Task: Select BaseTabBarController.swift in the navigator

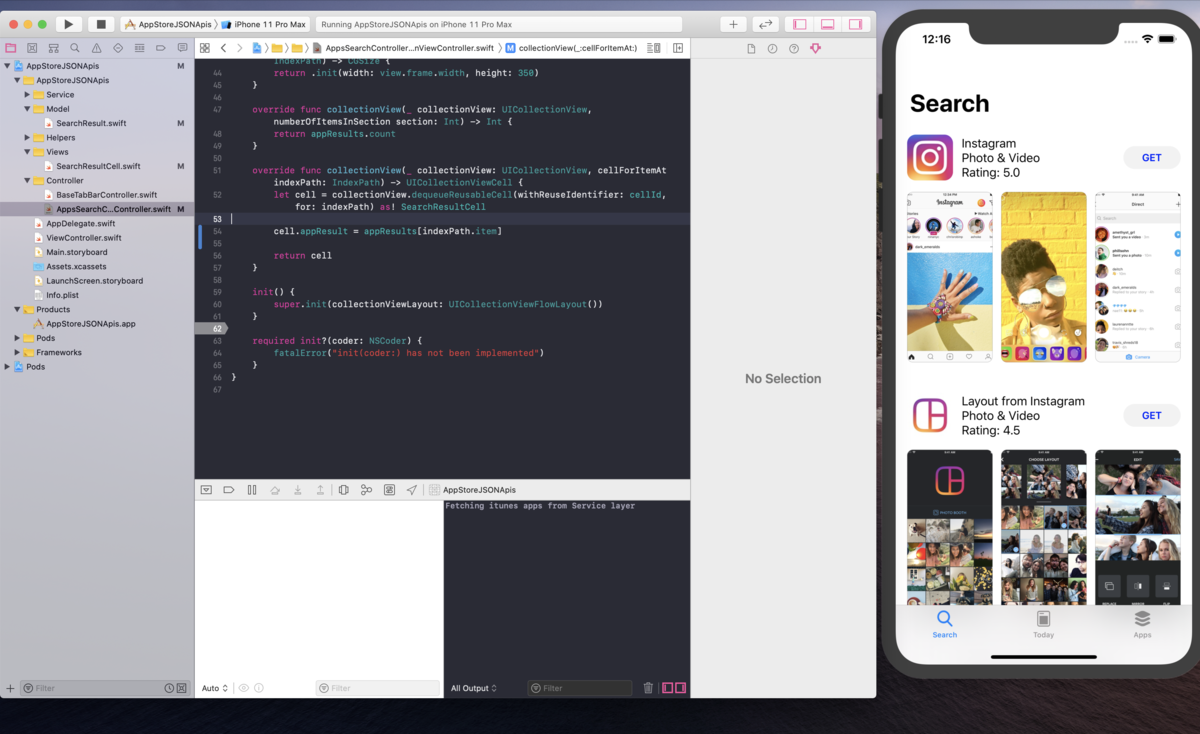Action: click(x=106, y=195)
